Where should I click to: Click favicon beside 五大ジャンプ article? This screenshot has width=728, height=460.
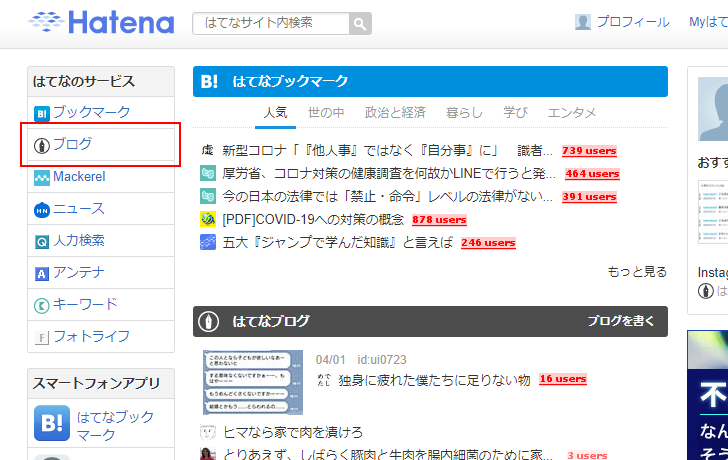pos(208,242)
